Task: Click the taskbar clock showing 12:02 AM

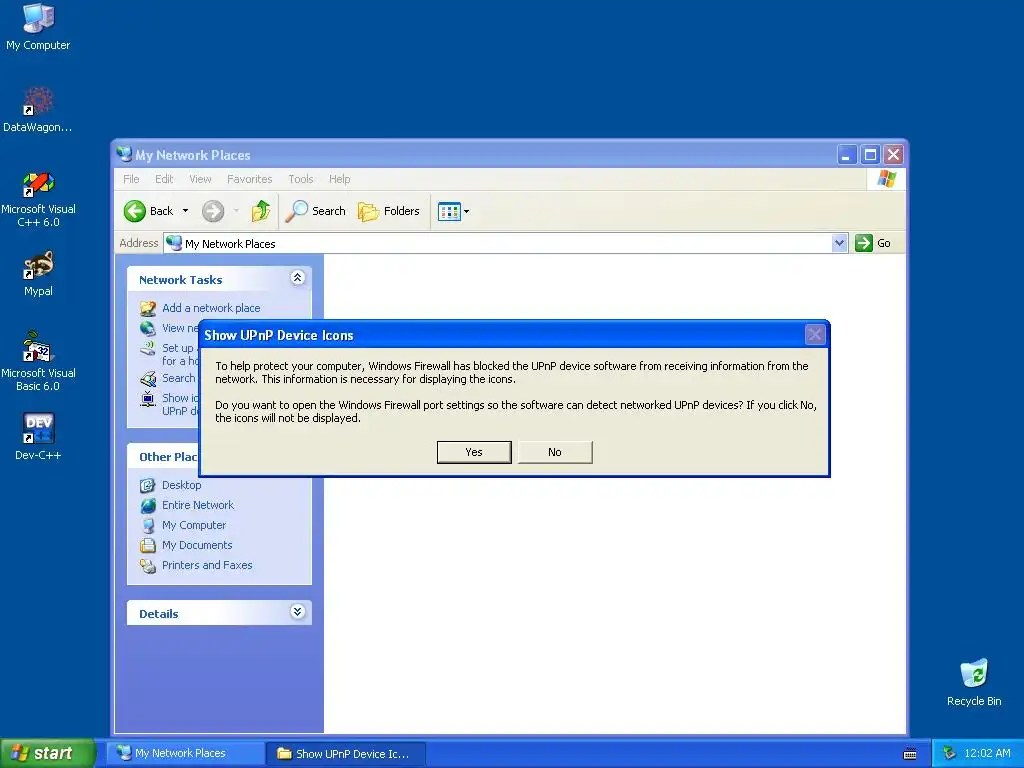Action: pyautogui.click(x=987, y=754)
